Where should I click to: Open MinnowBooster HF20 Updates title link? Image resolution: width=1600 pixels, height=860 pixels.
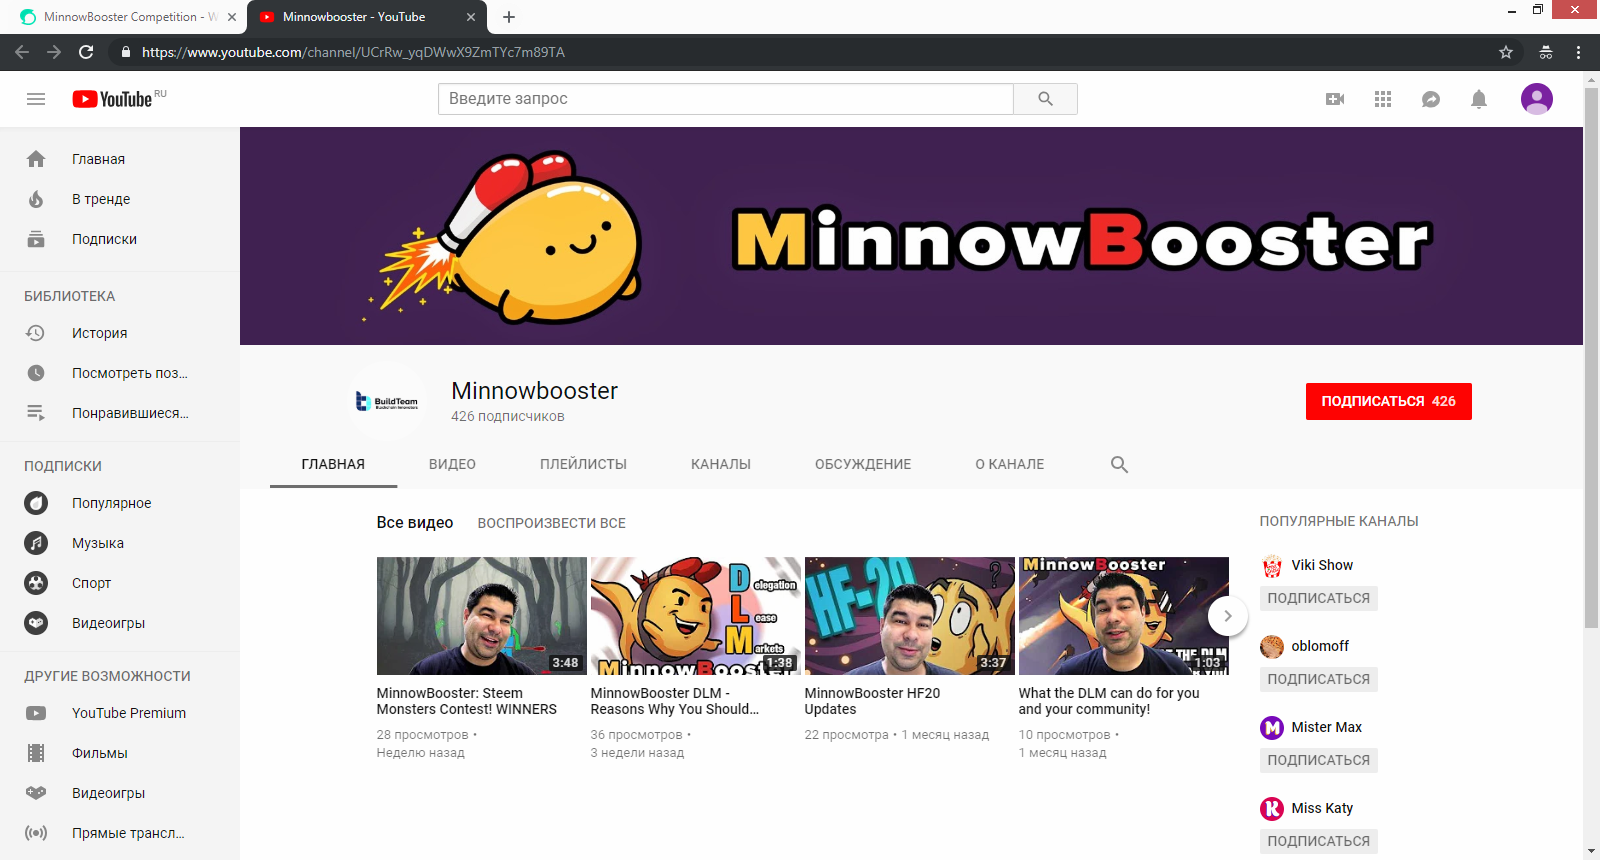click(x=872, y=701)
